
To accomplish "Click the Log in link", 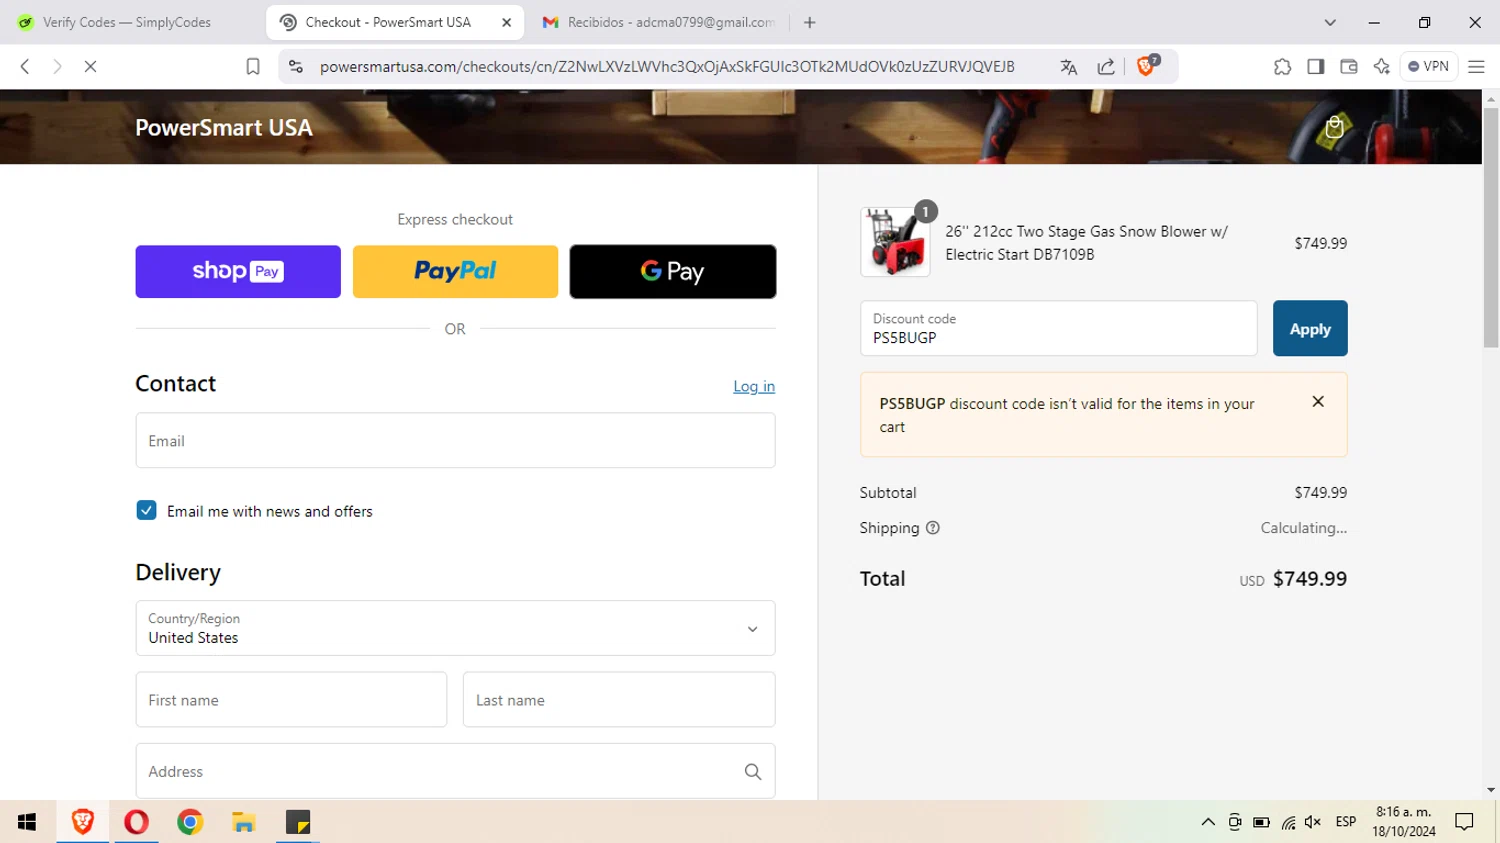I will [754, 386].
